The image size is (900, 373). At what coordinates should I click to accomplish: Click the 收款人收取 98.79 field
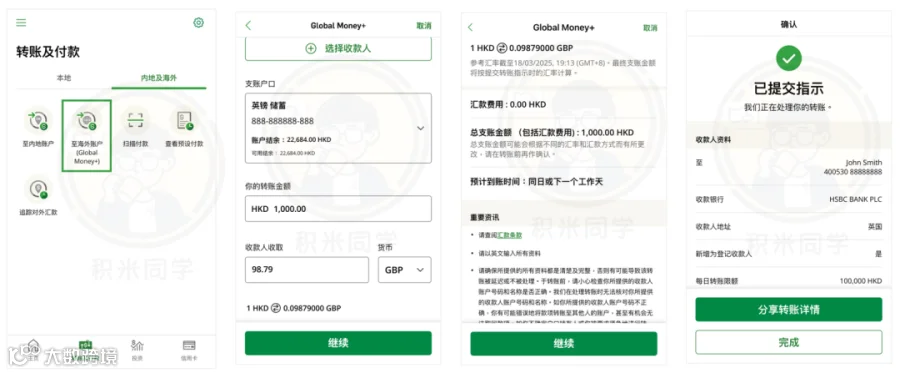(x=307, y=270)
